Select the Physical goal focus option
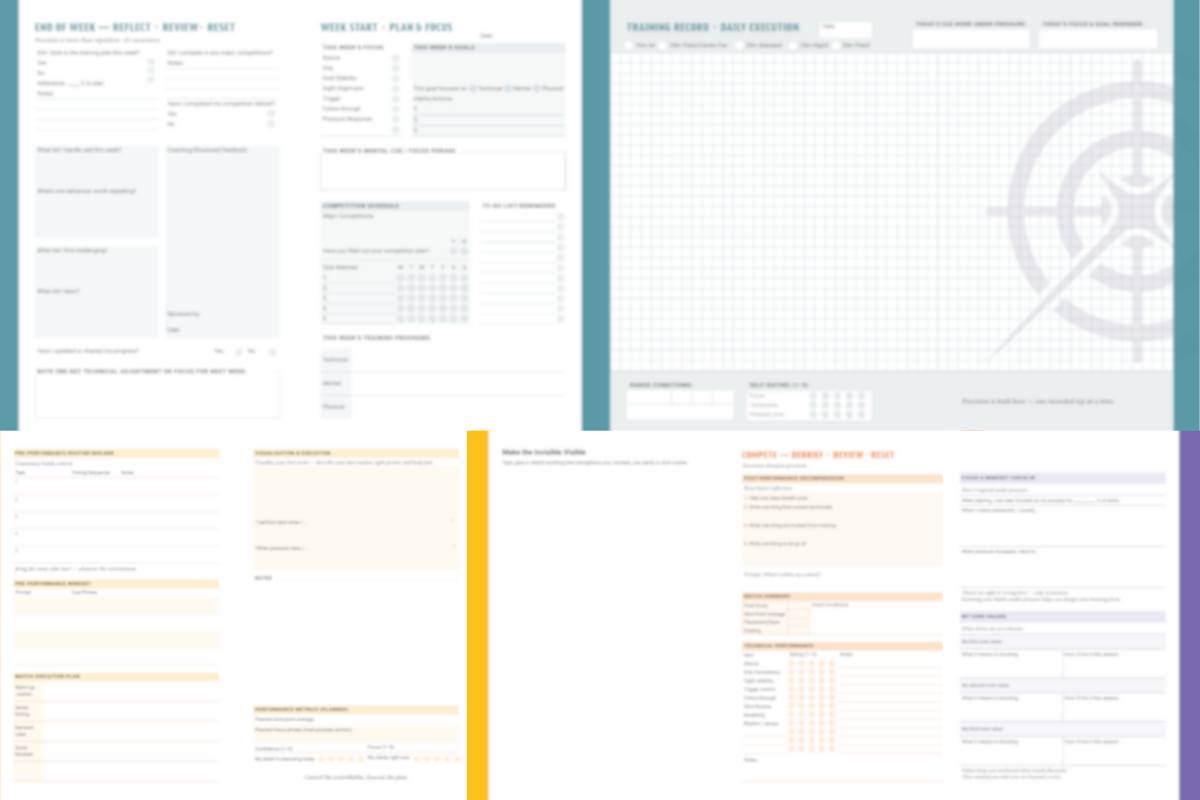This screenshot has height=800, width=1200. pos(538,89)
